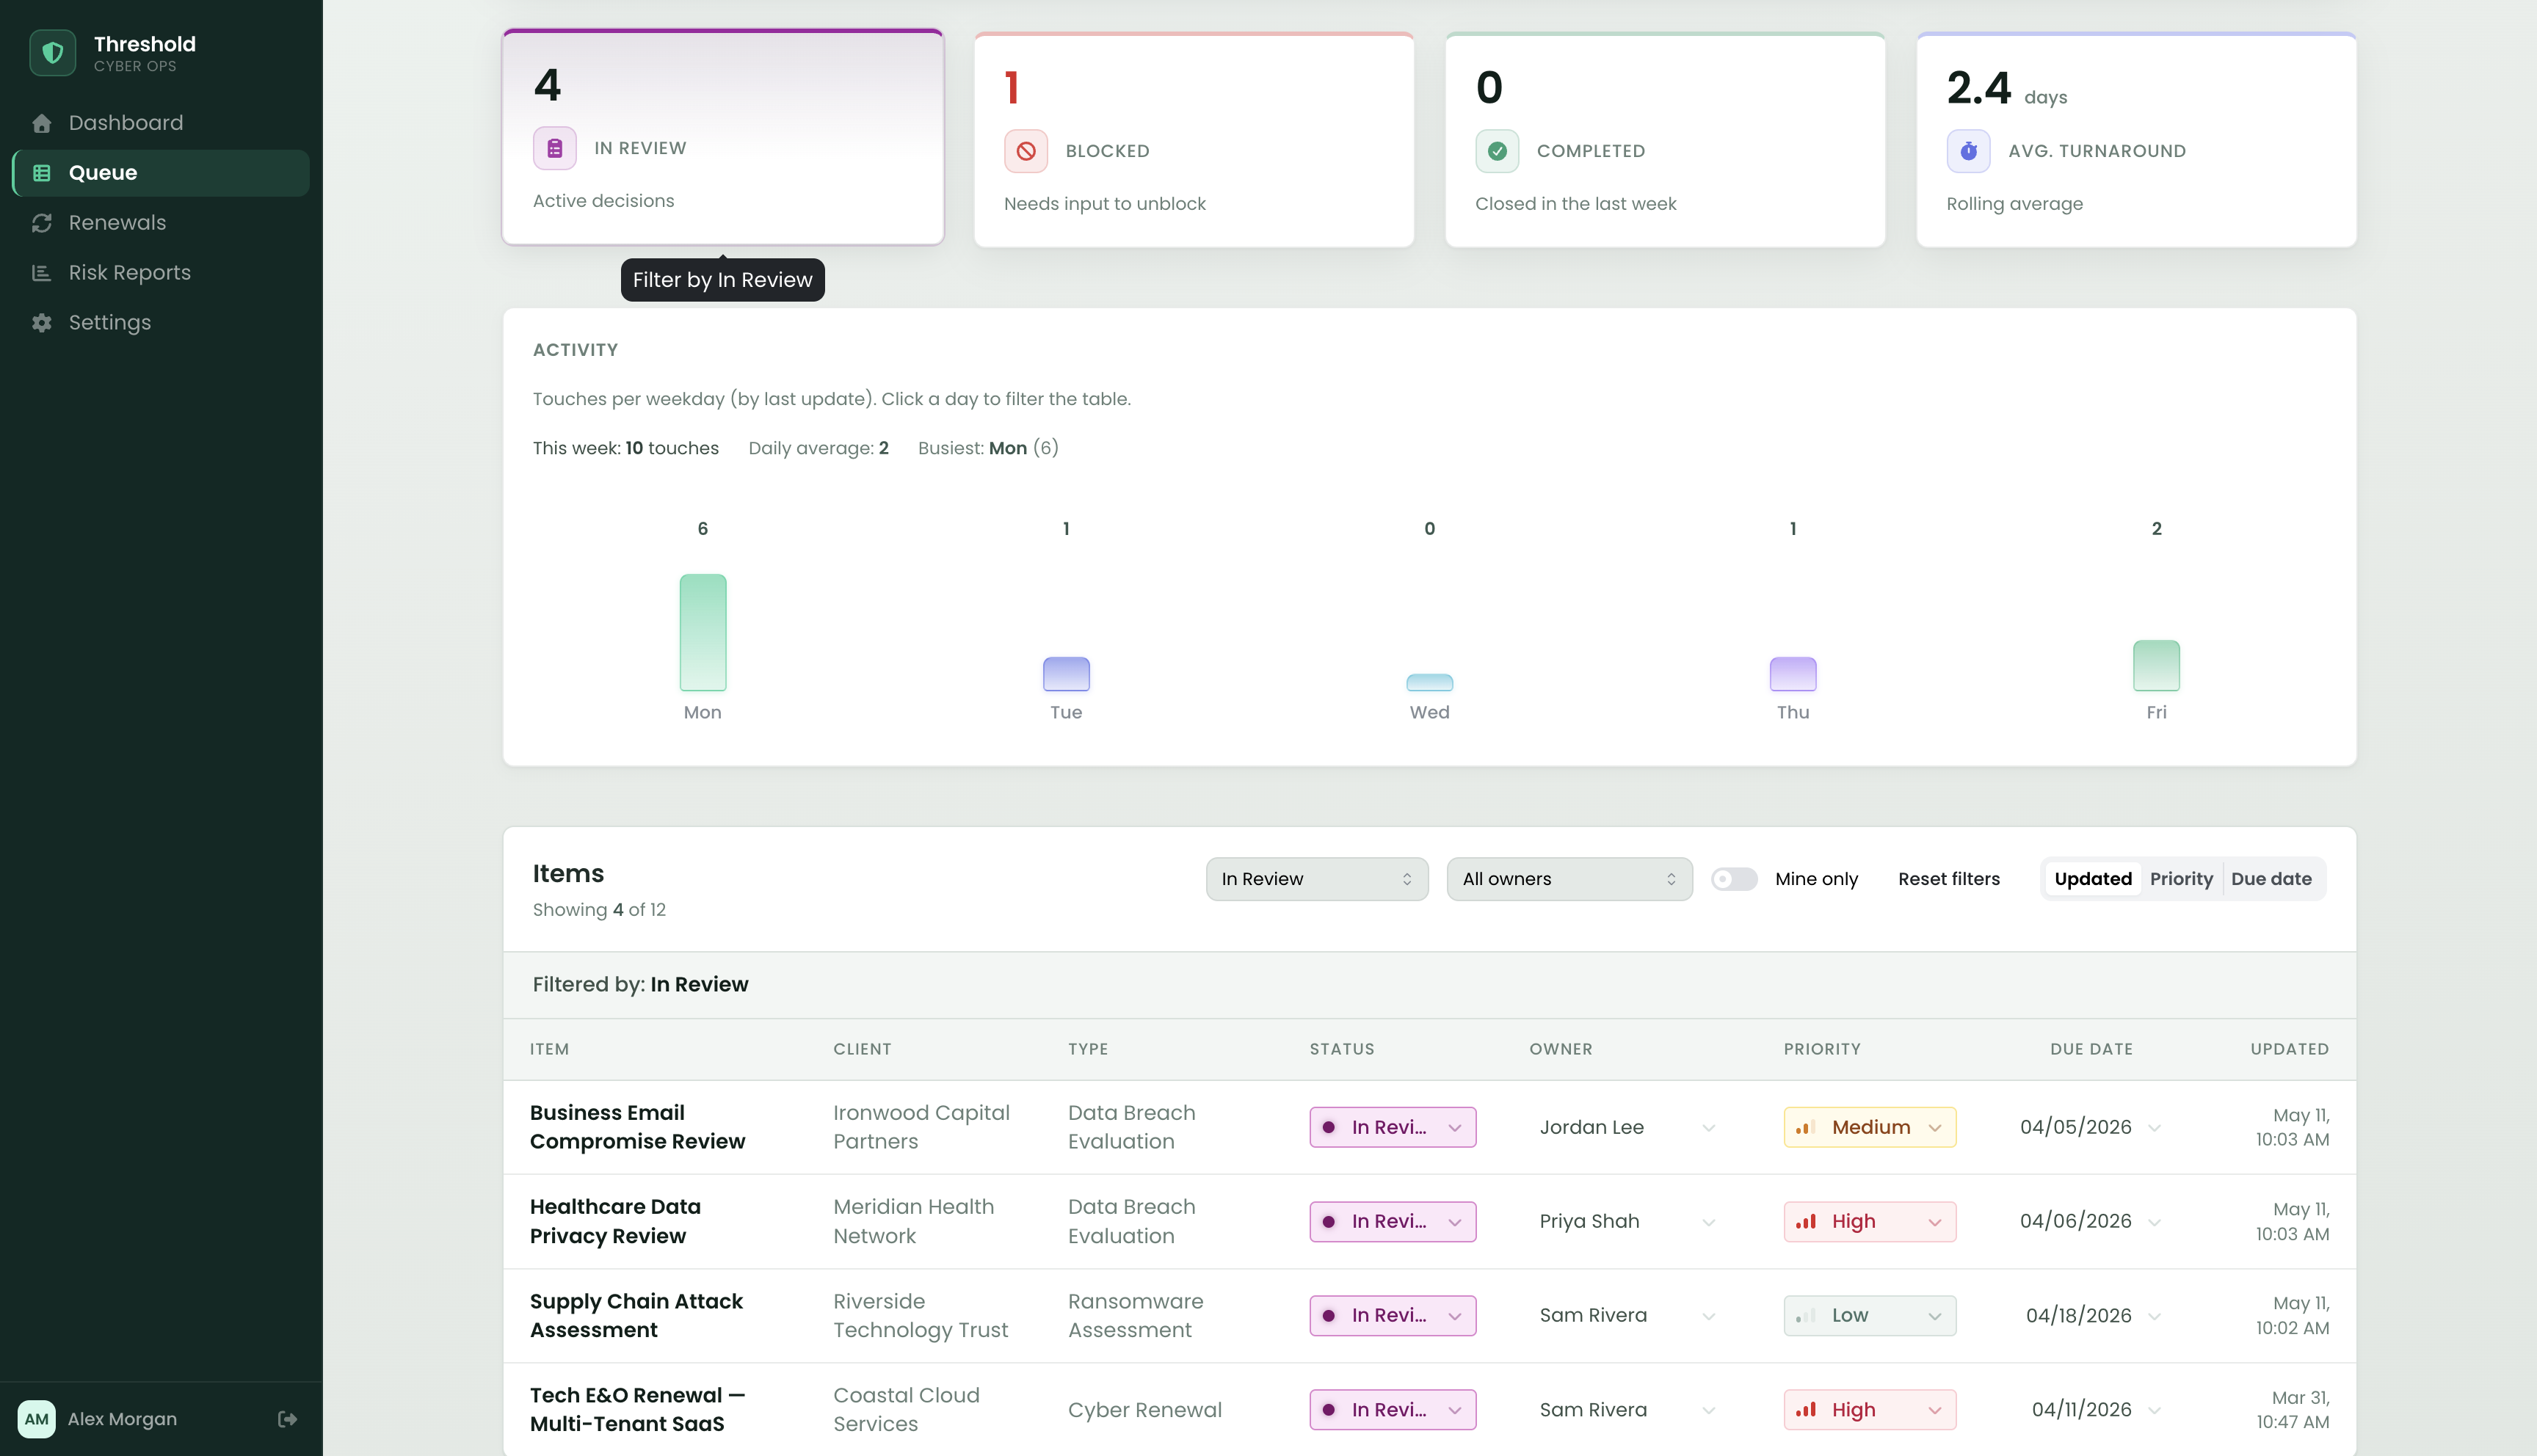Filter table by Monday activity bar
Viewport: 2537px width, 1456px height.
tap(703, 633)
